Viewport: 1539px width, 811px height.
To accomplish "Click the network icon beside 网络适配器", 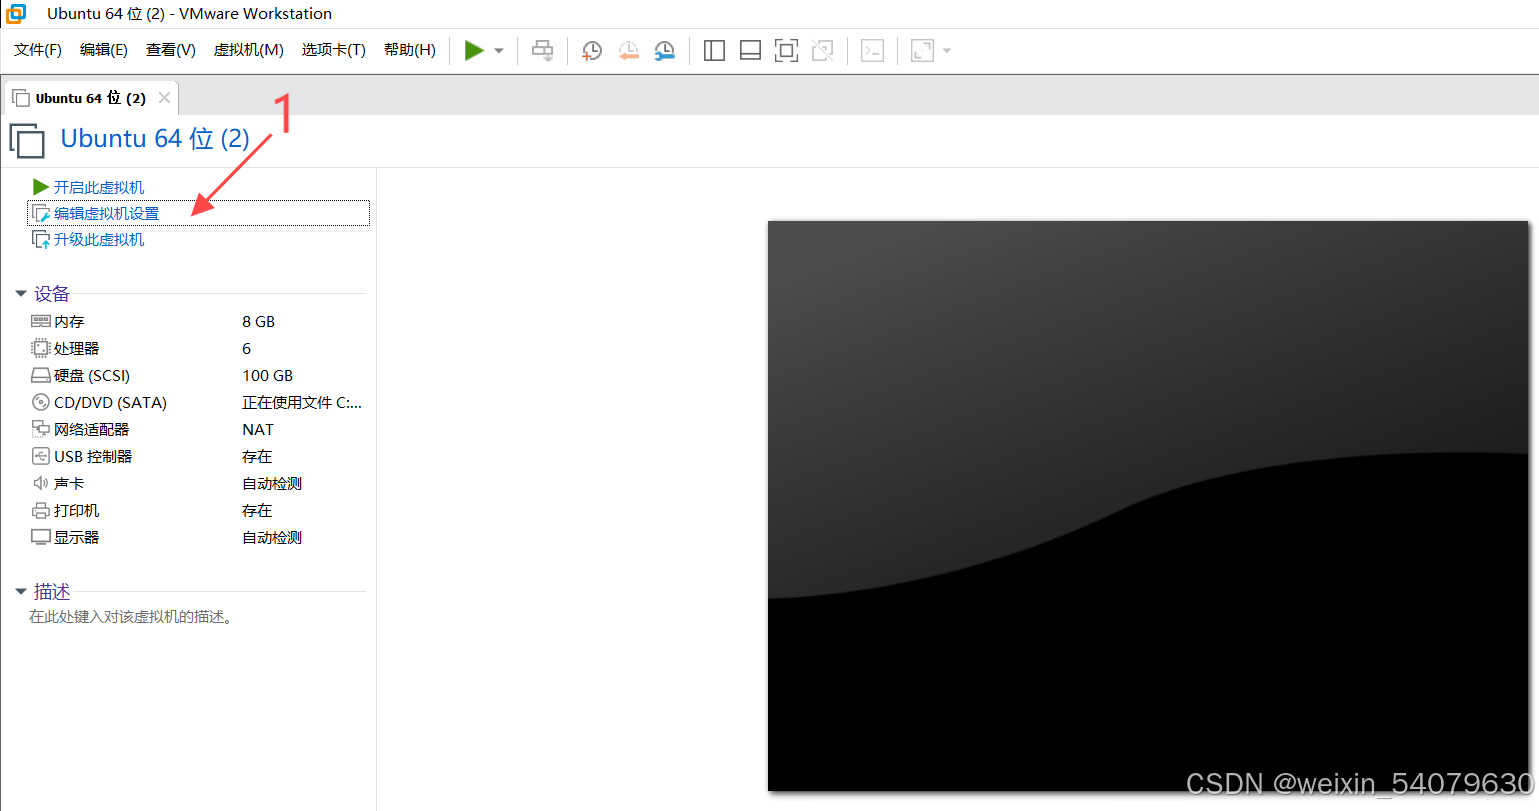I will [41, 429].
